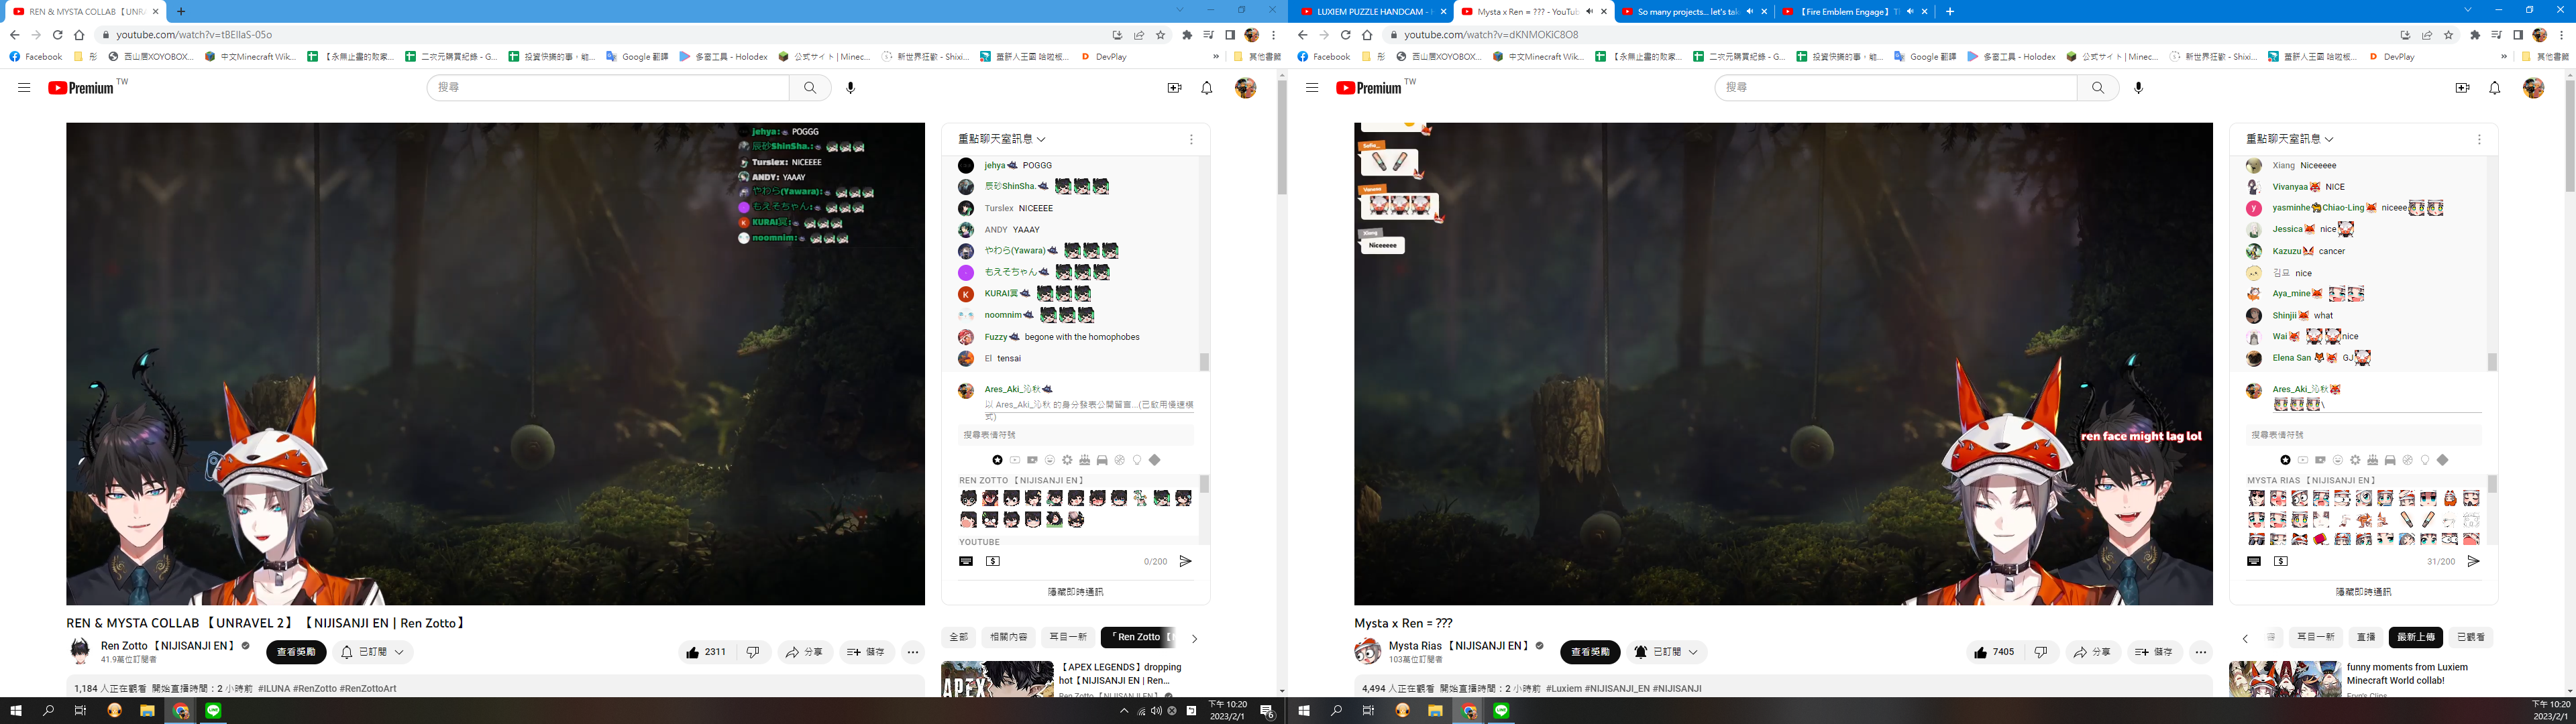Share the Mysta x Ren video
This screenshot has height=724, width=2576.
click(x=2093, y=652)
